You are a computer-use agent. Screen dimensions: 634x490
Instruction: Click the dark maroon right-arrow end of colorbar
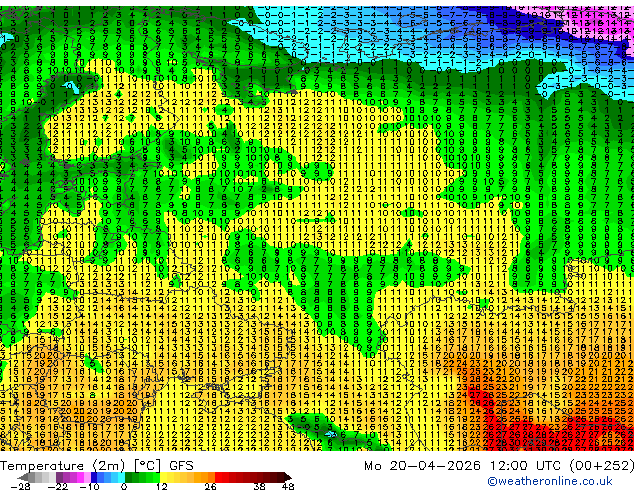(x=288, y=477)
